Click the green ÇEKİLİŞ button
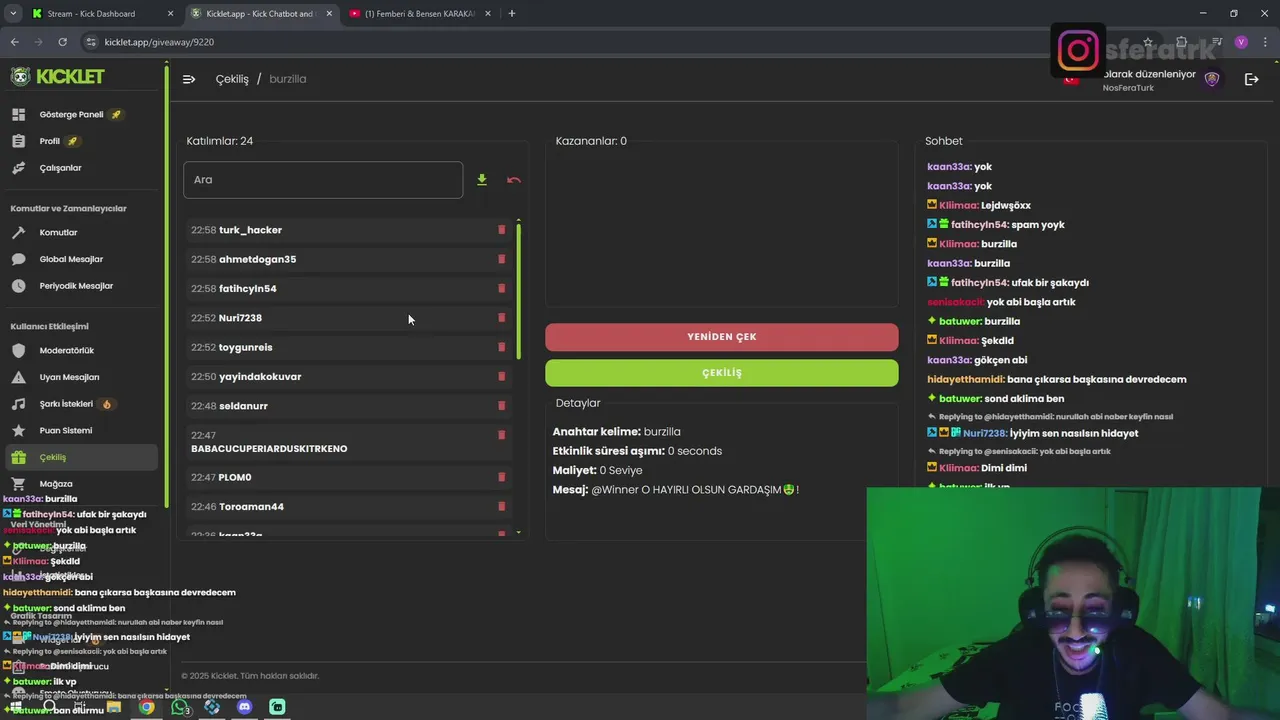Image resolution: width=1280 pixels, height=720 pixels. [722, 373]
